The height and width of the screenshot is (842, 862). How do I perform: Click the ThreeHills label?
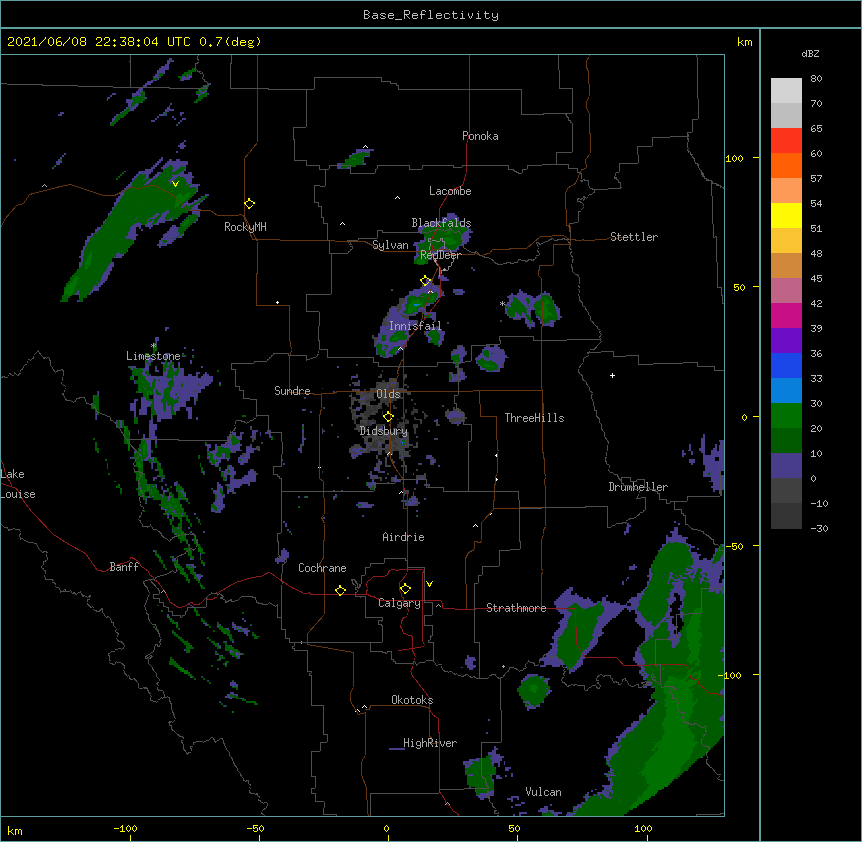[534, 418]
